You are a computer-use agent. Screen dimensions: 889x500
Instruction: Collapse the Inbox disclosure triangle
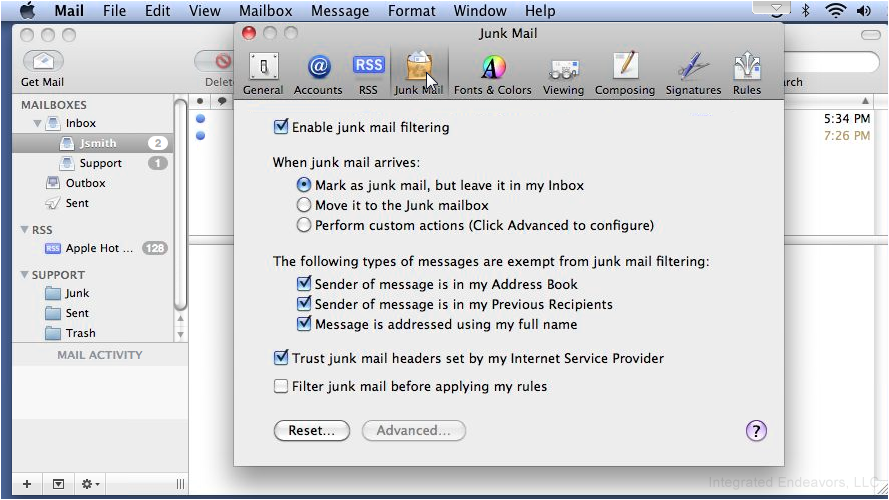37,123
